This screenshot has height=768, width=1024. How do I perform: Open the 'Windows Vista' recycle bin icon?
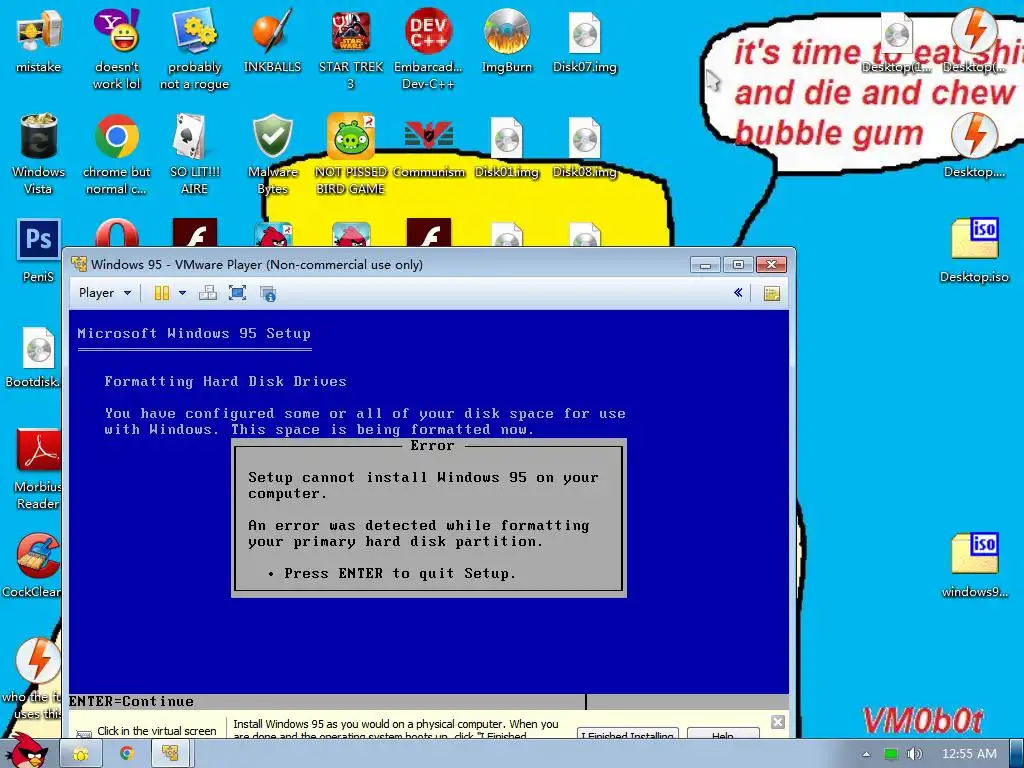39,154
